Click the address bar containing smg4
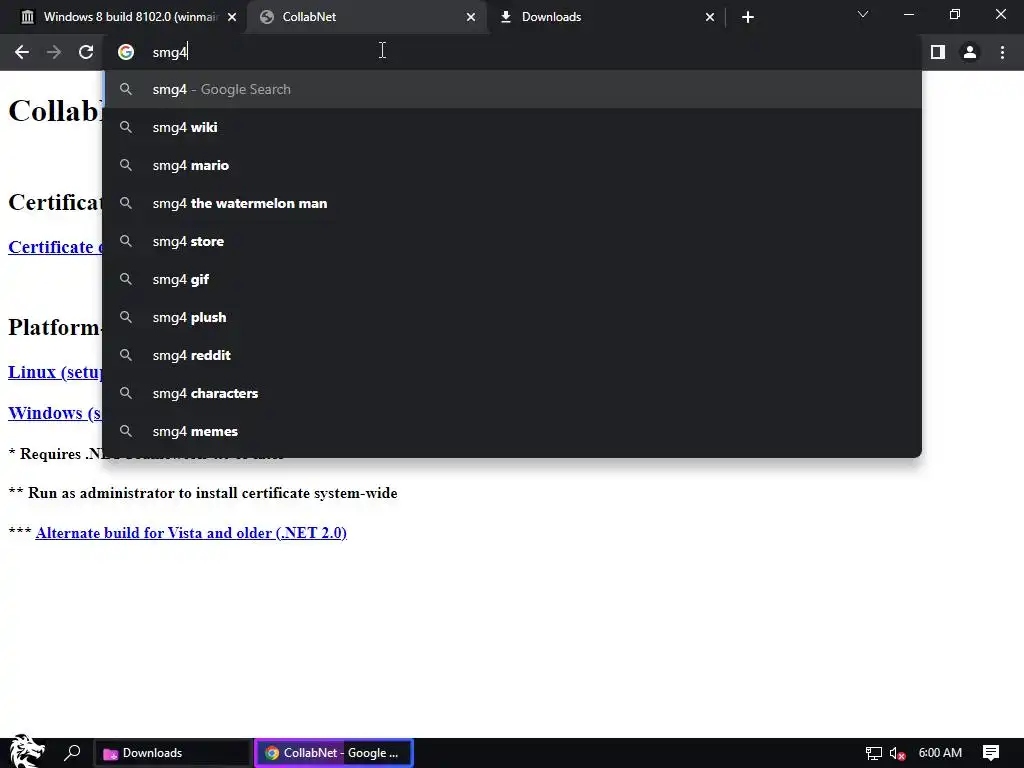The height and width of the screenshot is (768, 1024). point(513,52)
